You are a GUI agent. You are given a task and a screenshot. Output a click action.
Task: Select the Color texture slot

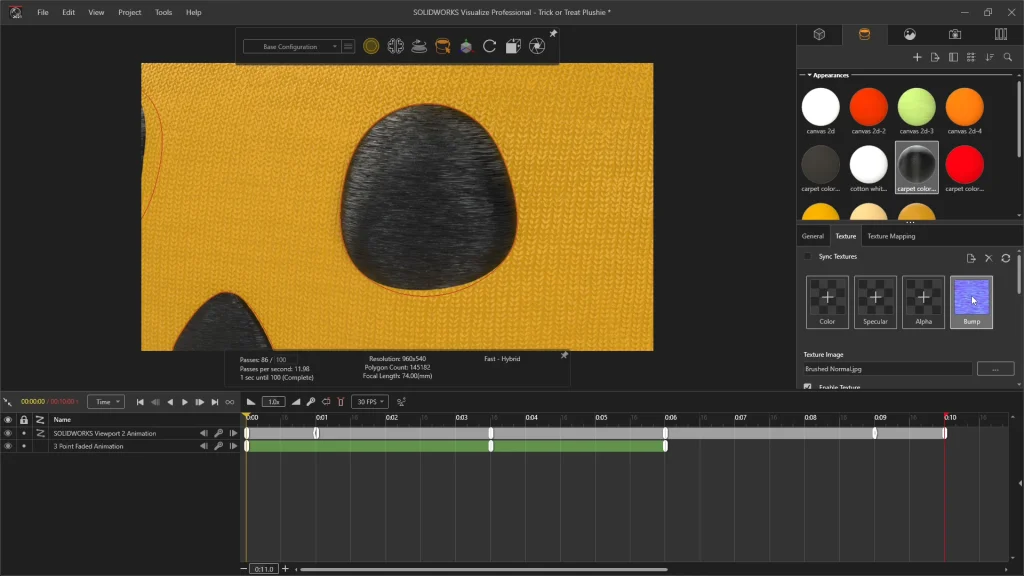[827, 302]
